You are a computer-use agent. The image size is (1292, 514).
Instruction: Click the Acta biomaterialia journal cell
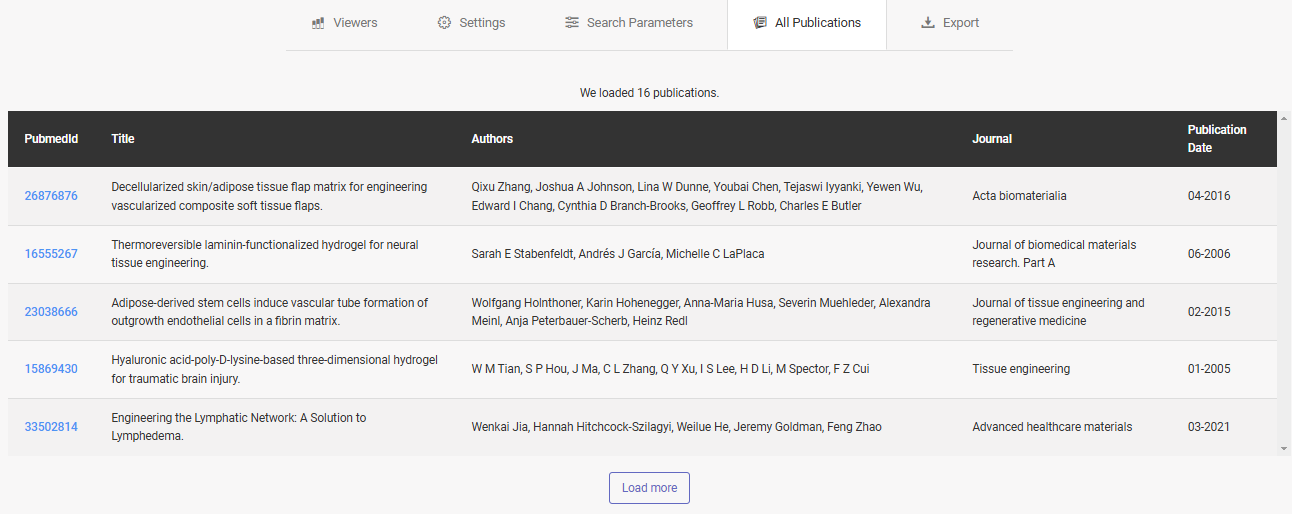(x=1019, y=196)
